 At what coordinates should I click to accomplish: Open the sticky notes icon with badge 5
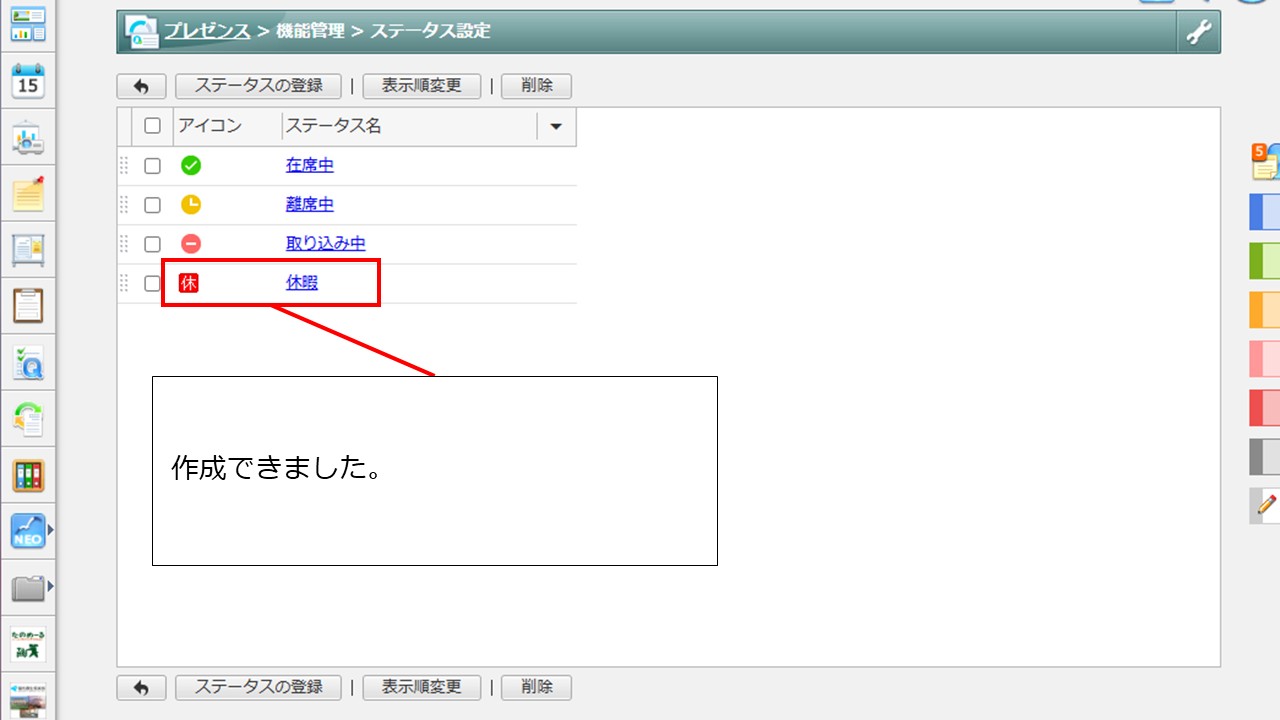pos(1266,161)
